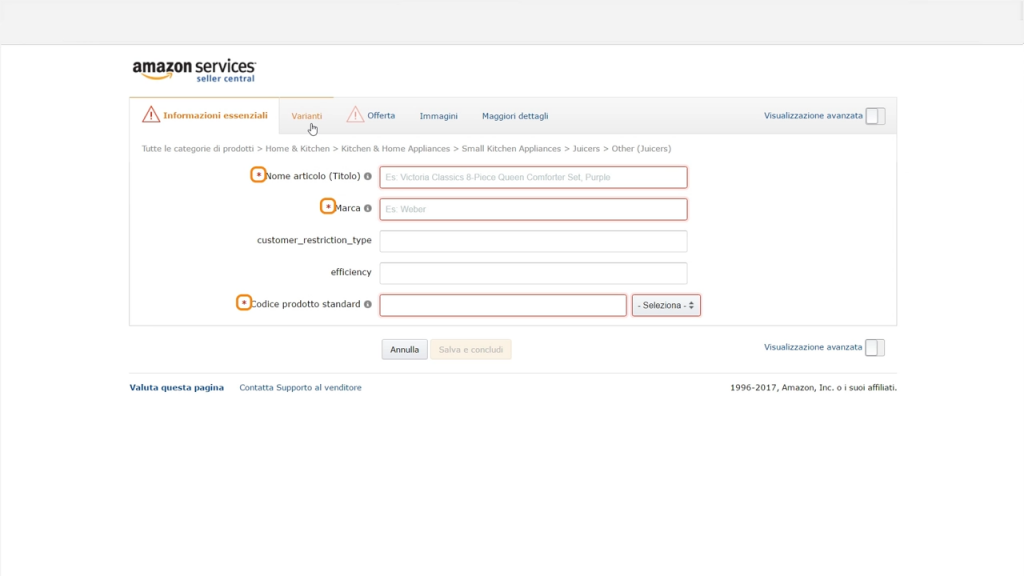Click required asterisk marker before Nome articolo
This screenshot has width=1024, height=576.
pyautogui.click(x=258, y=175)
